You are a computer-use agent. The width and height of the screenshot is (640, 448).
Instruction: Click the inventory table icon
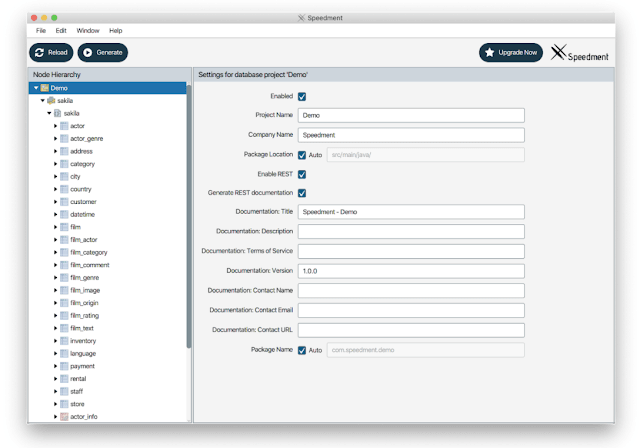(64, 341)
